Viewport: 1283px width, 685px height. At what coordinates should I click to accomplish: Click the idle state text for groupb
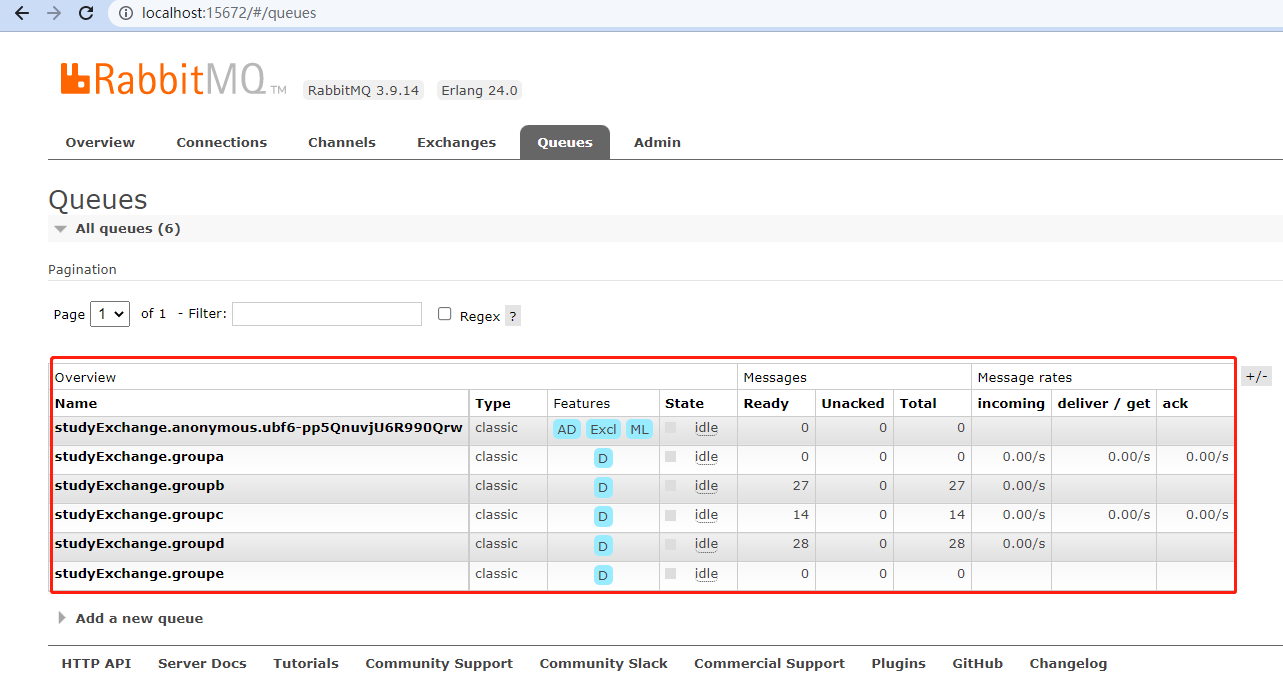tap(706, 486)
